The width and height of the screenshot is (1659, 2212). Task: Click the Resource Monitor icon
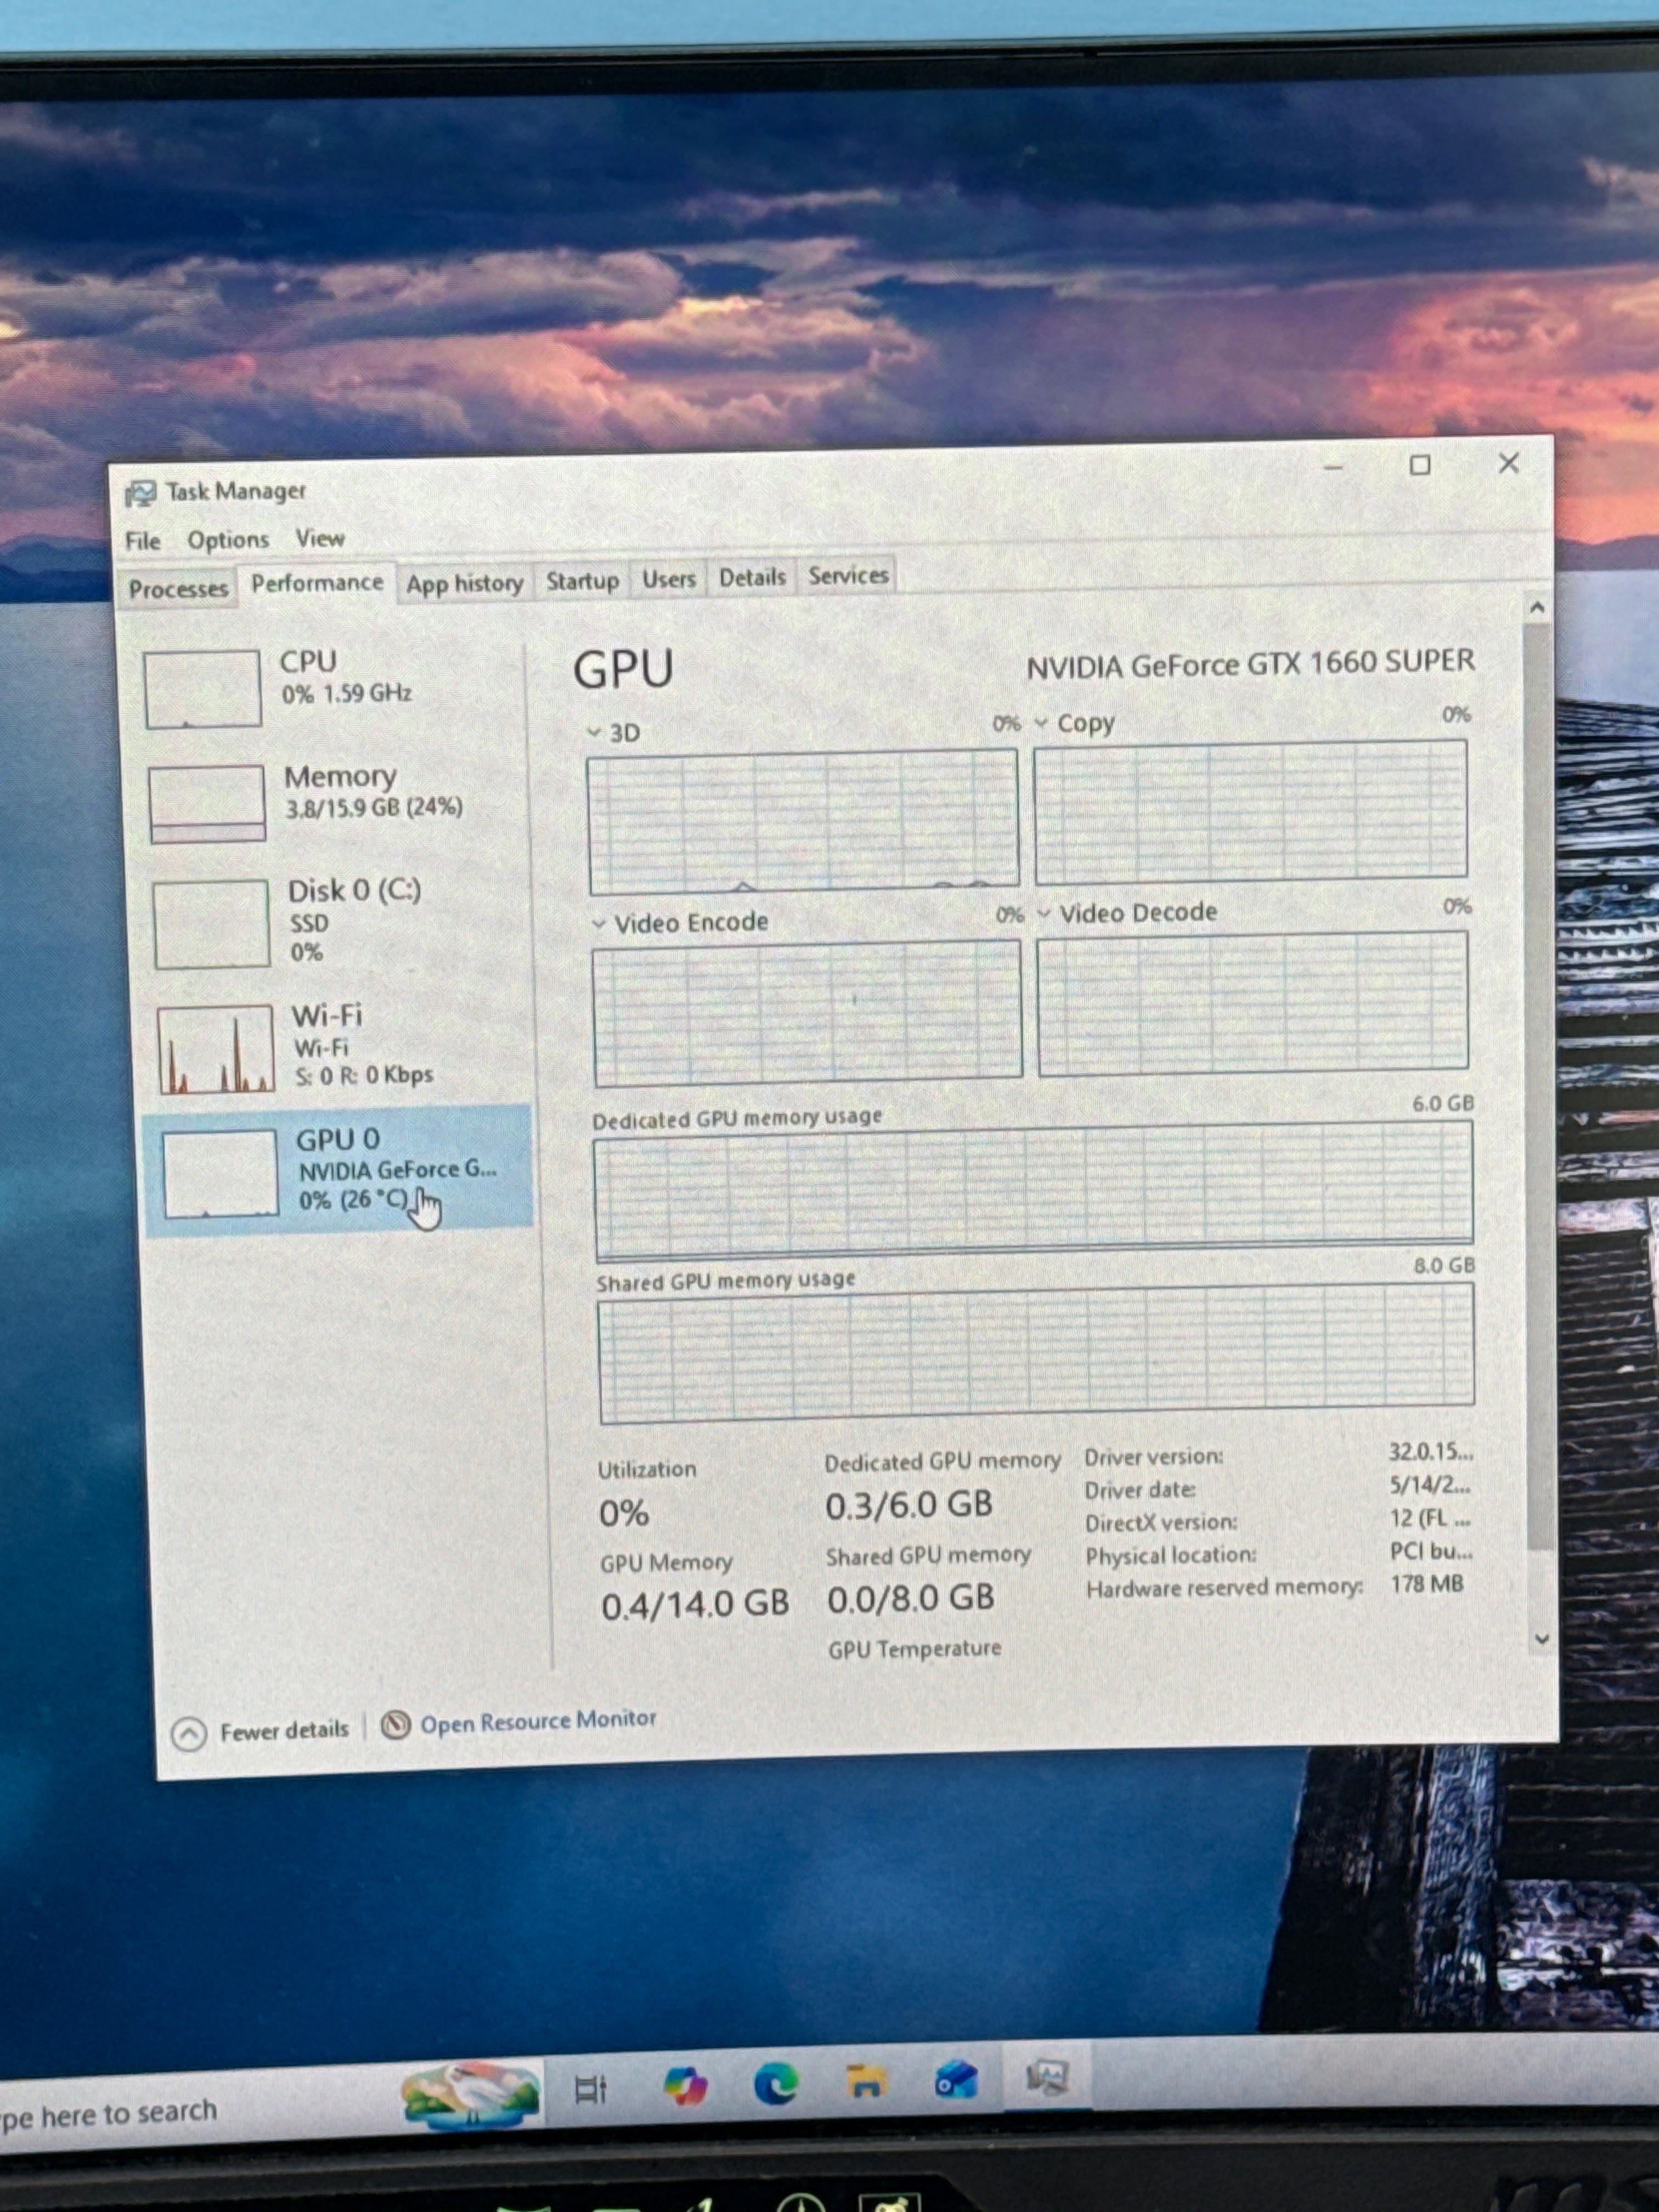point(396,1725)
